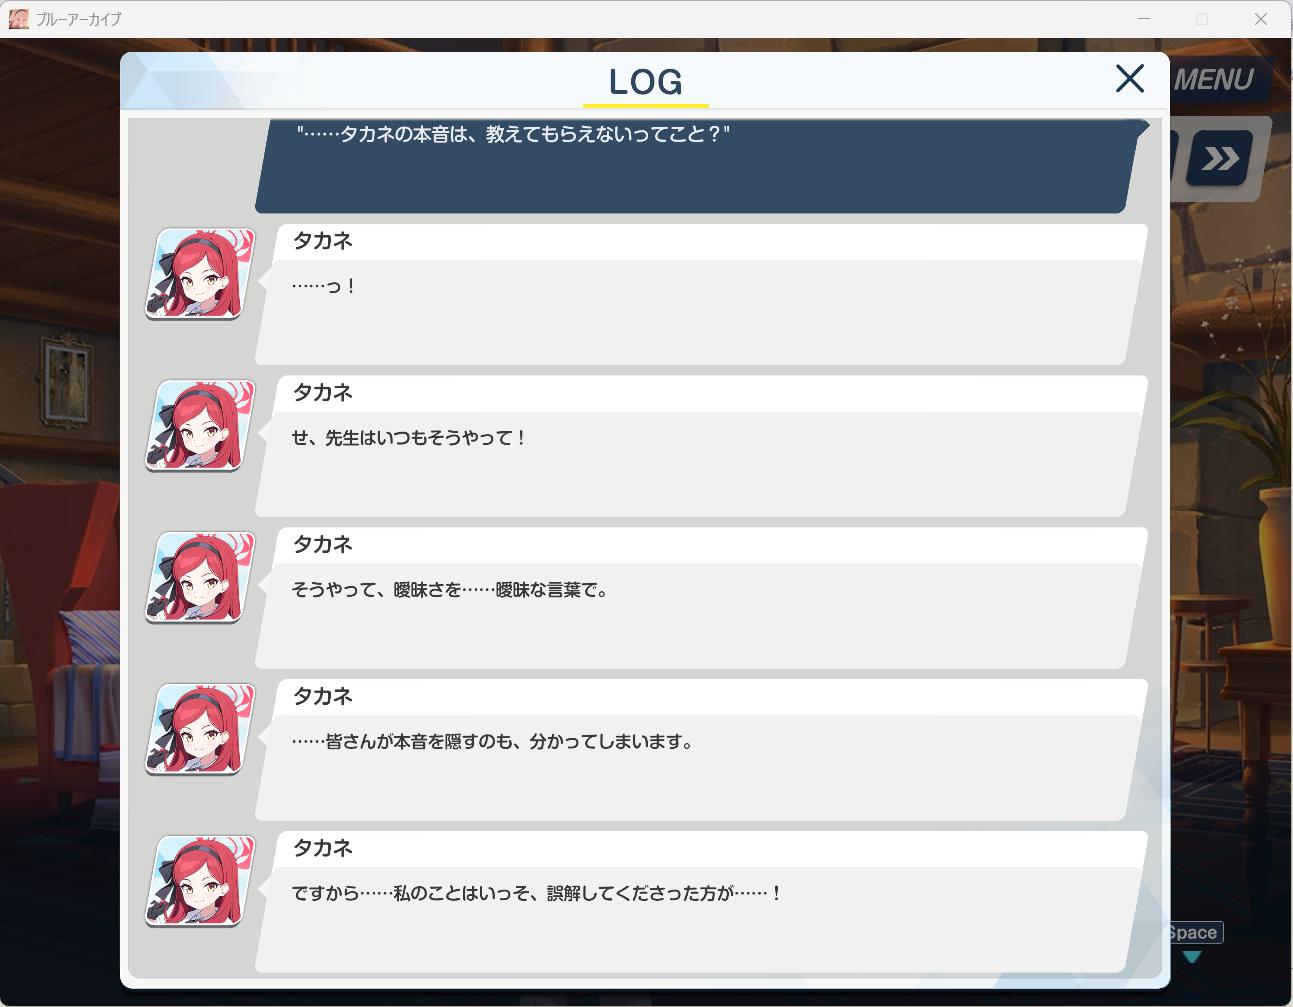Click the LOG title header
The width and height of the screenshot is (1293, 1007).
tap(646, 81)
